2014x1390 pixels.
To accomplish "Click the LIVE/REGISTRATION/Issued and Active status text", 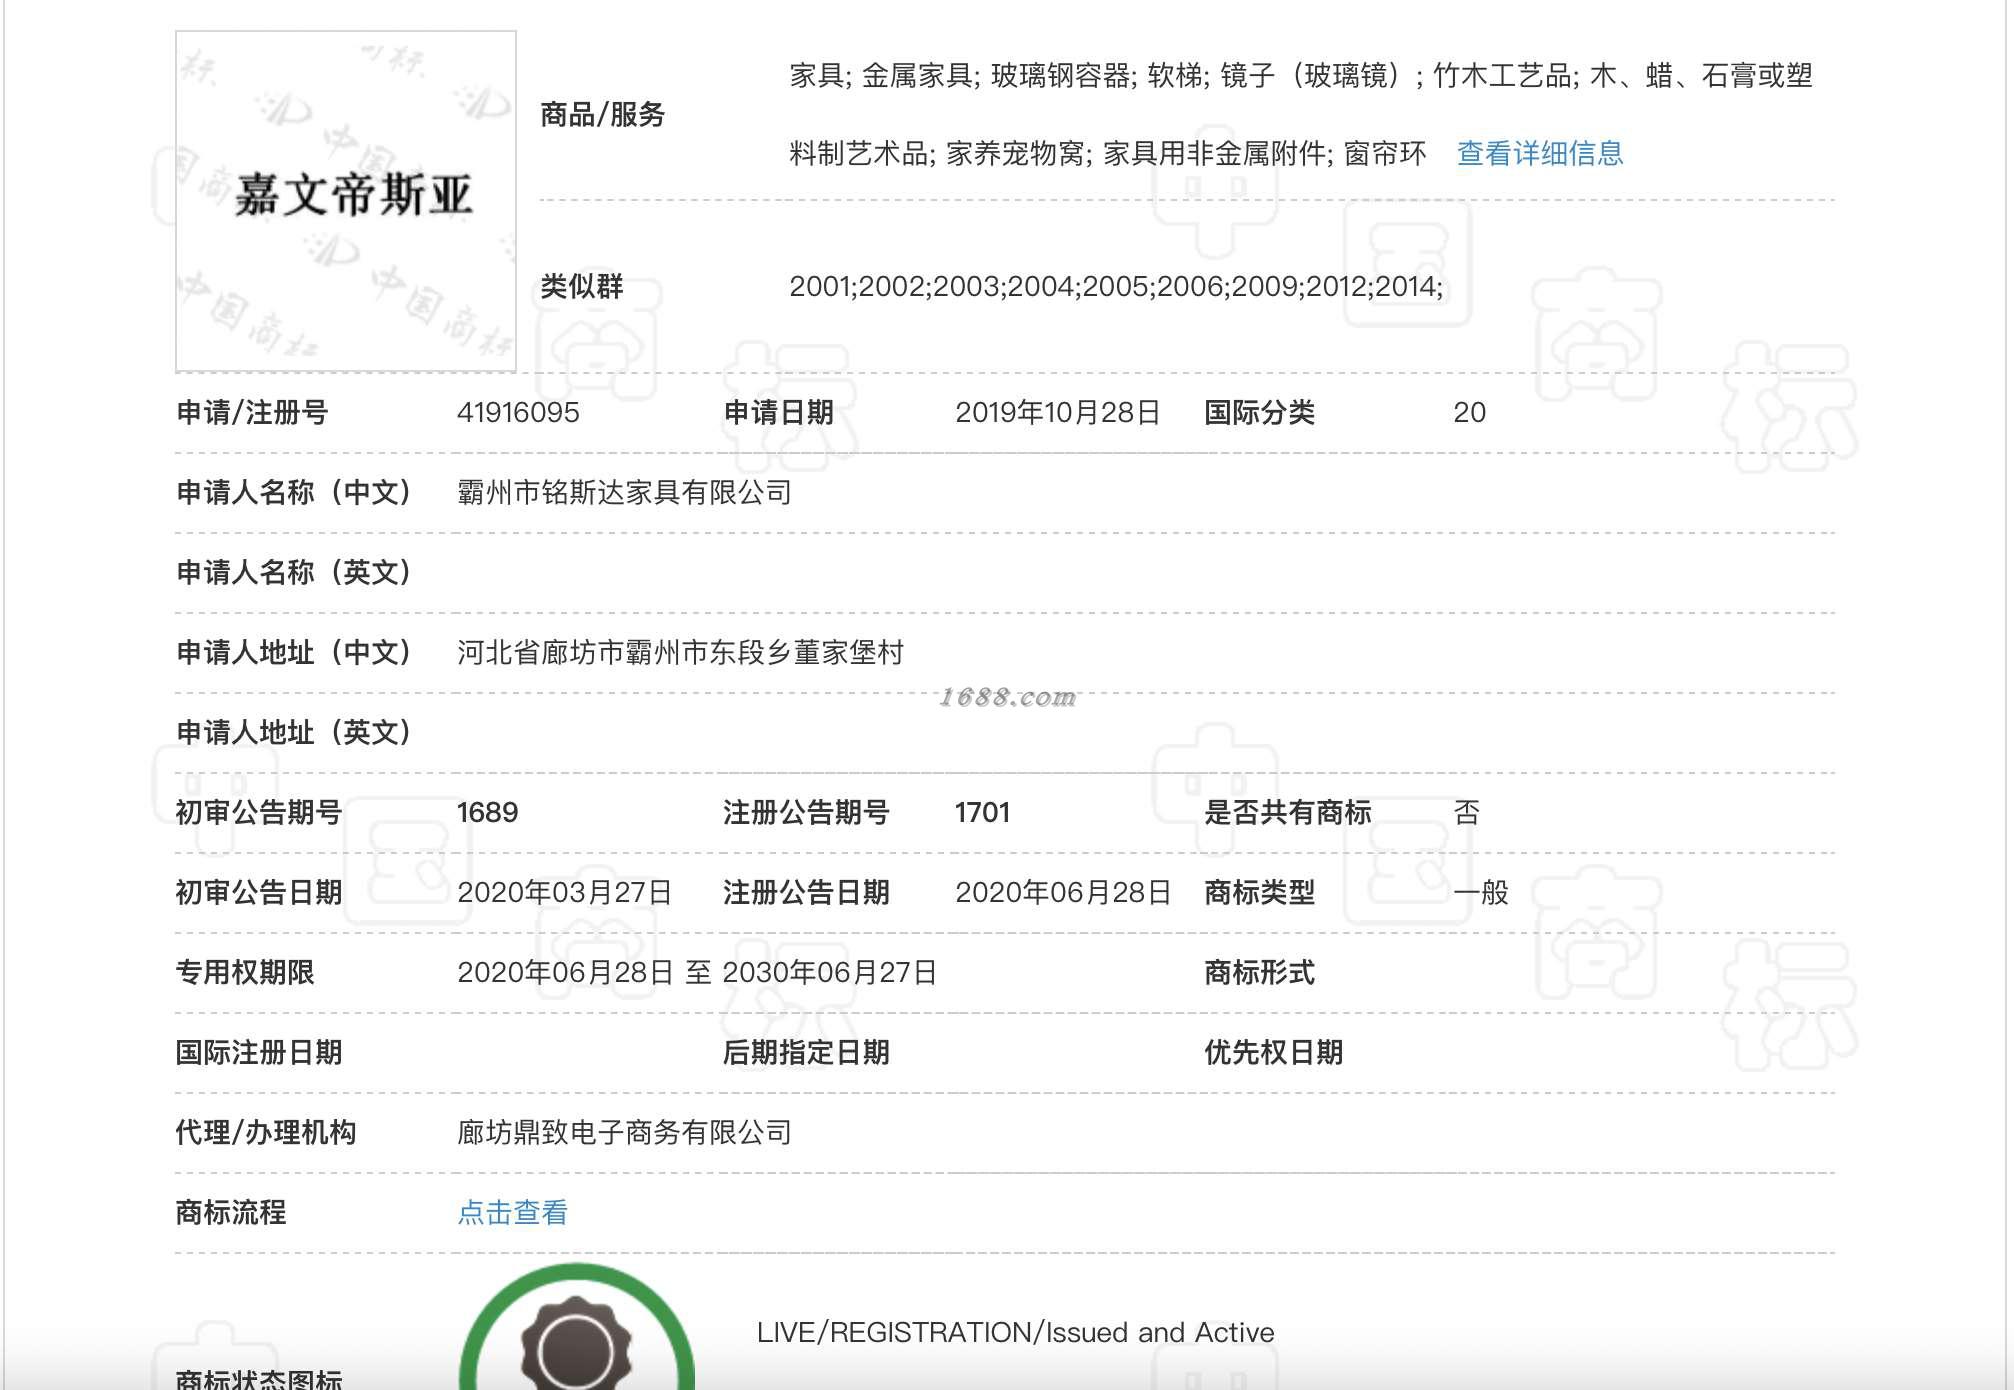I will click(x=1015, y=1332).
